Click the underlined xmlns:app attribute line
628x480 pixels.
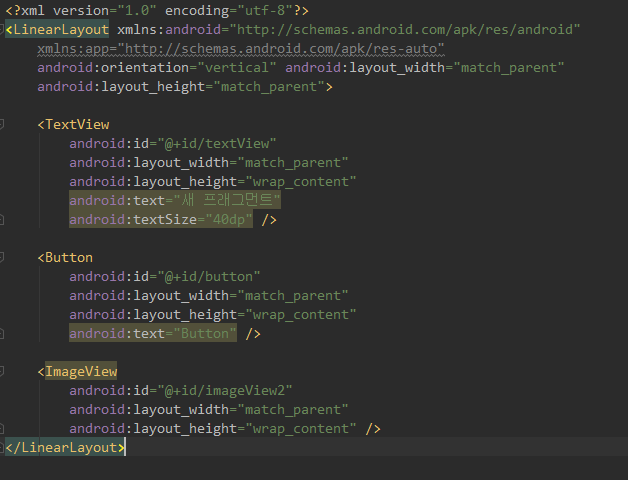241,48
